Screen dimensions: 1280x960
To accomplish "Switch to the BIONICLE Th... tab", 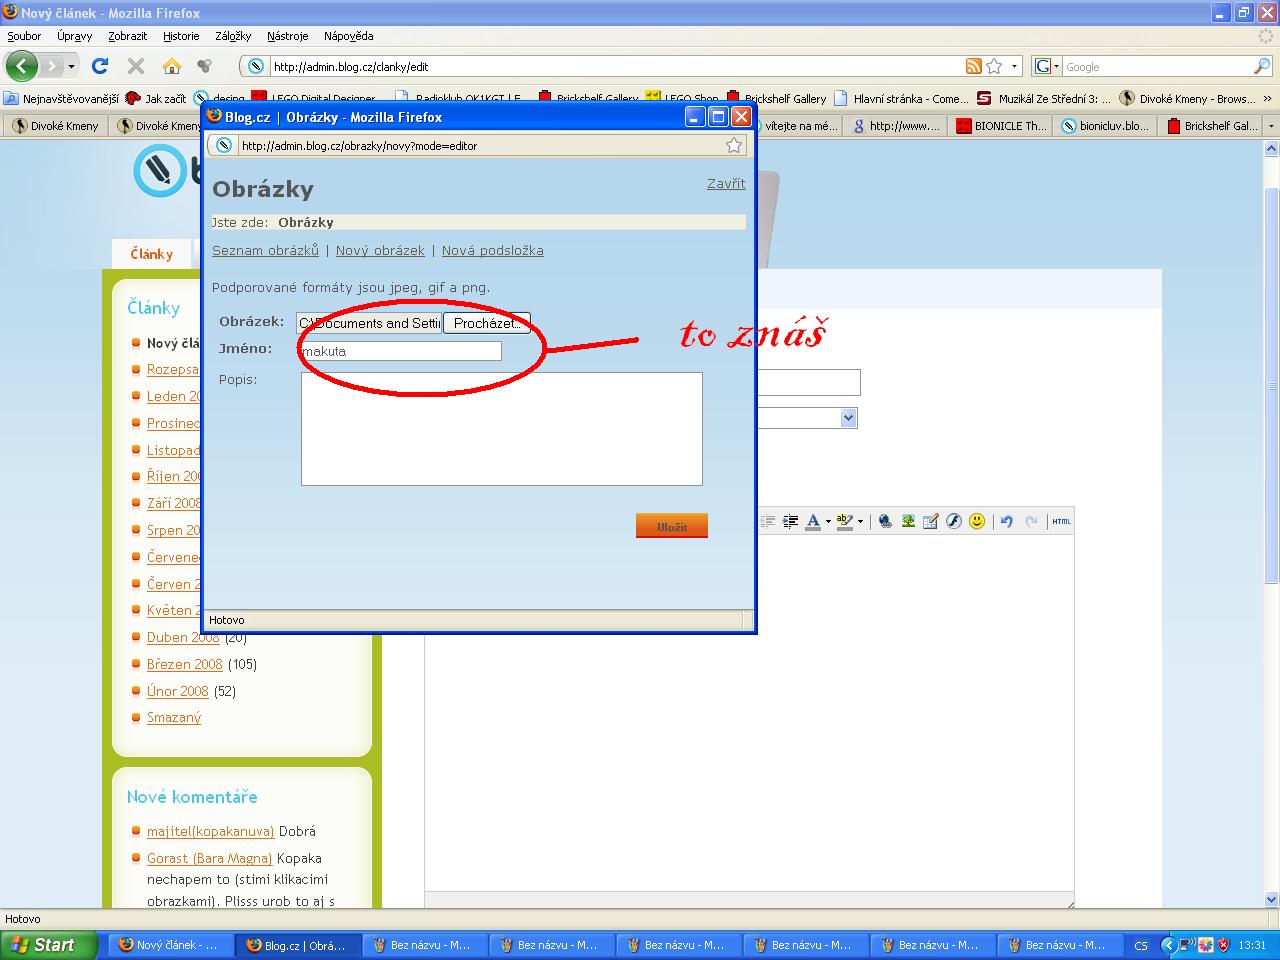I will coord(1001,126).
